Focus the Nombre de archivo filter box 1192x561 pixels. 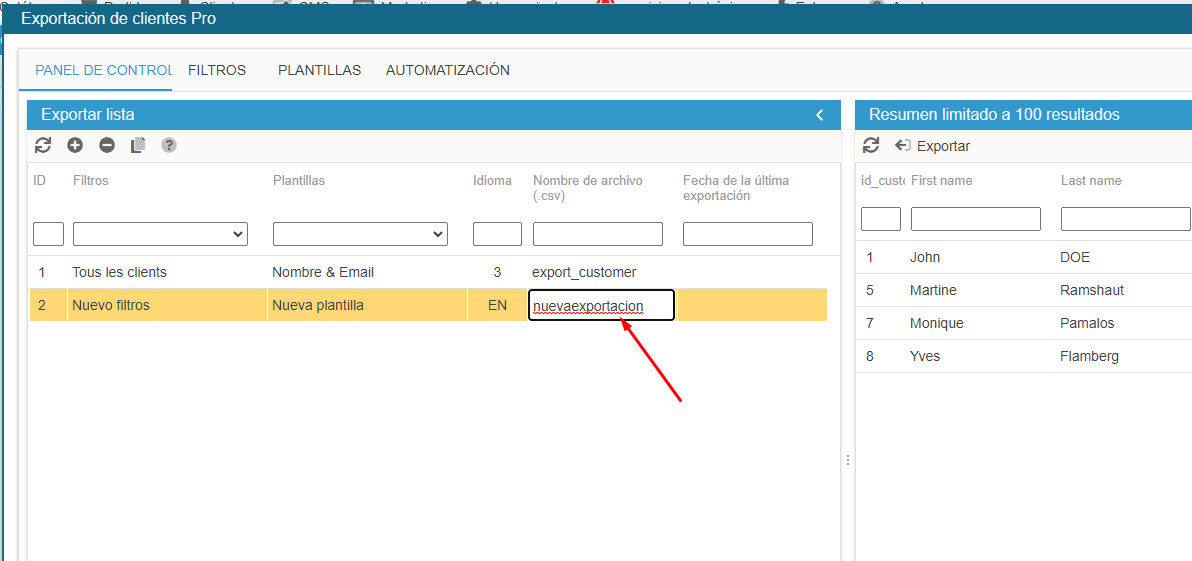click(597, 234)
